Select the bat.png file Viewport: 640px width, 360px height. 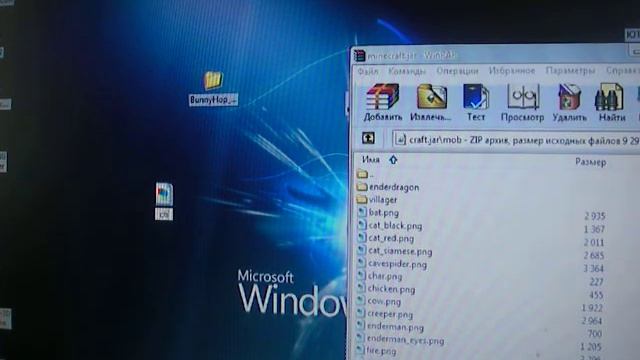coord(378,213)
